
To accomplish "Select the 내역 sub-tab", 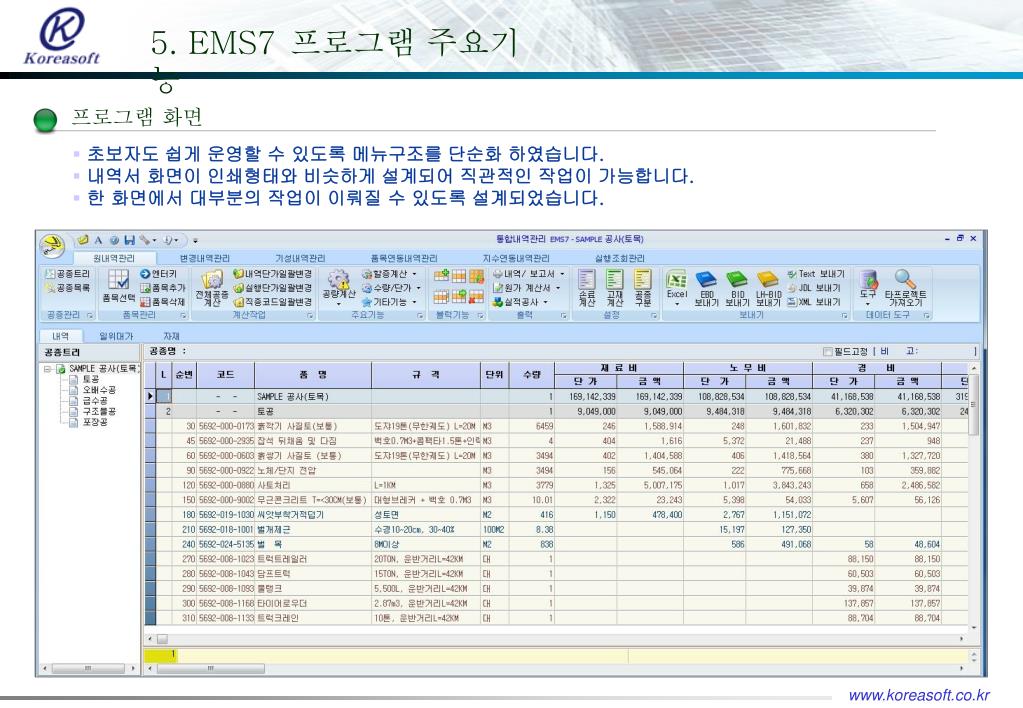I will (61, 336).
